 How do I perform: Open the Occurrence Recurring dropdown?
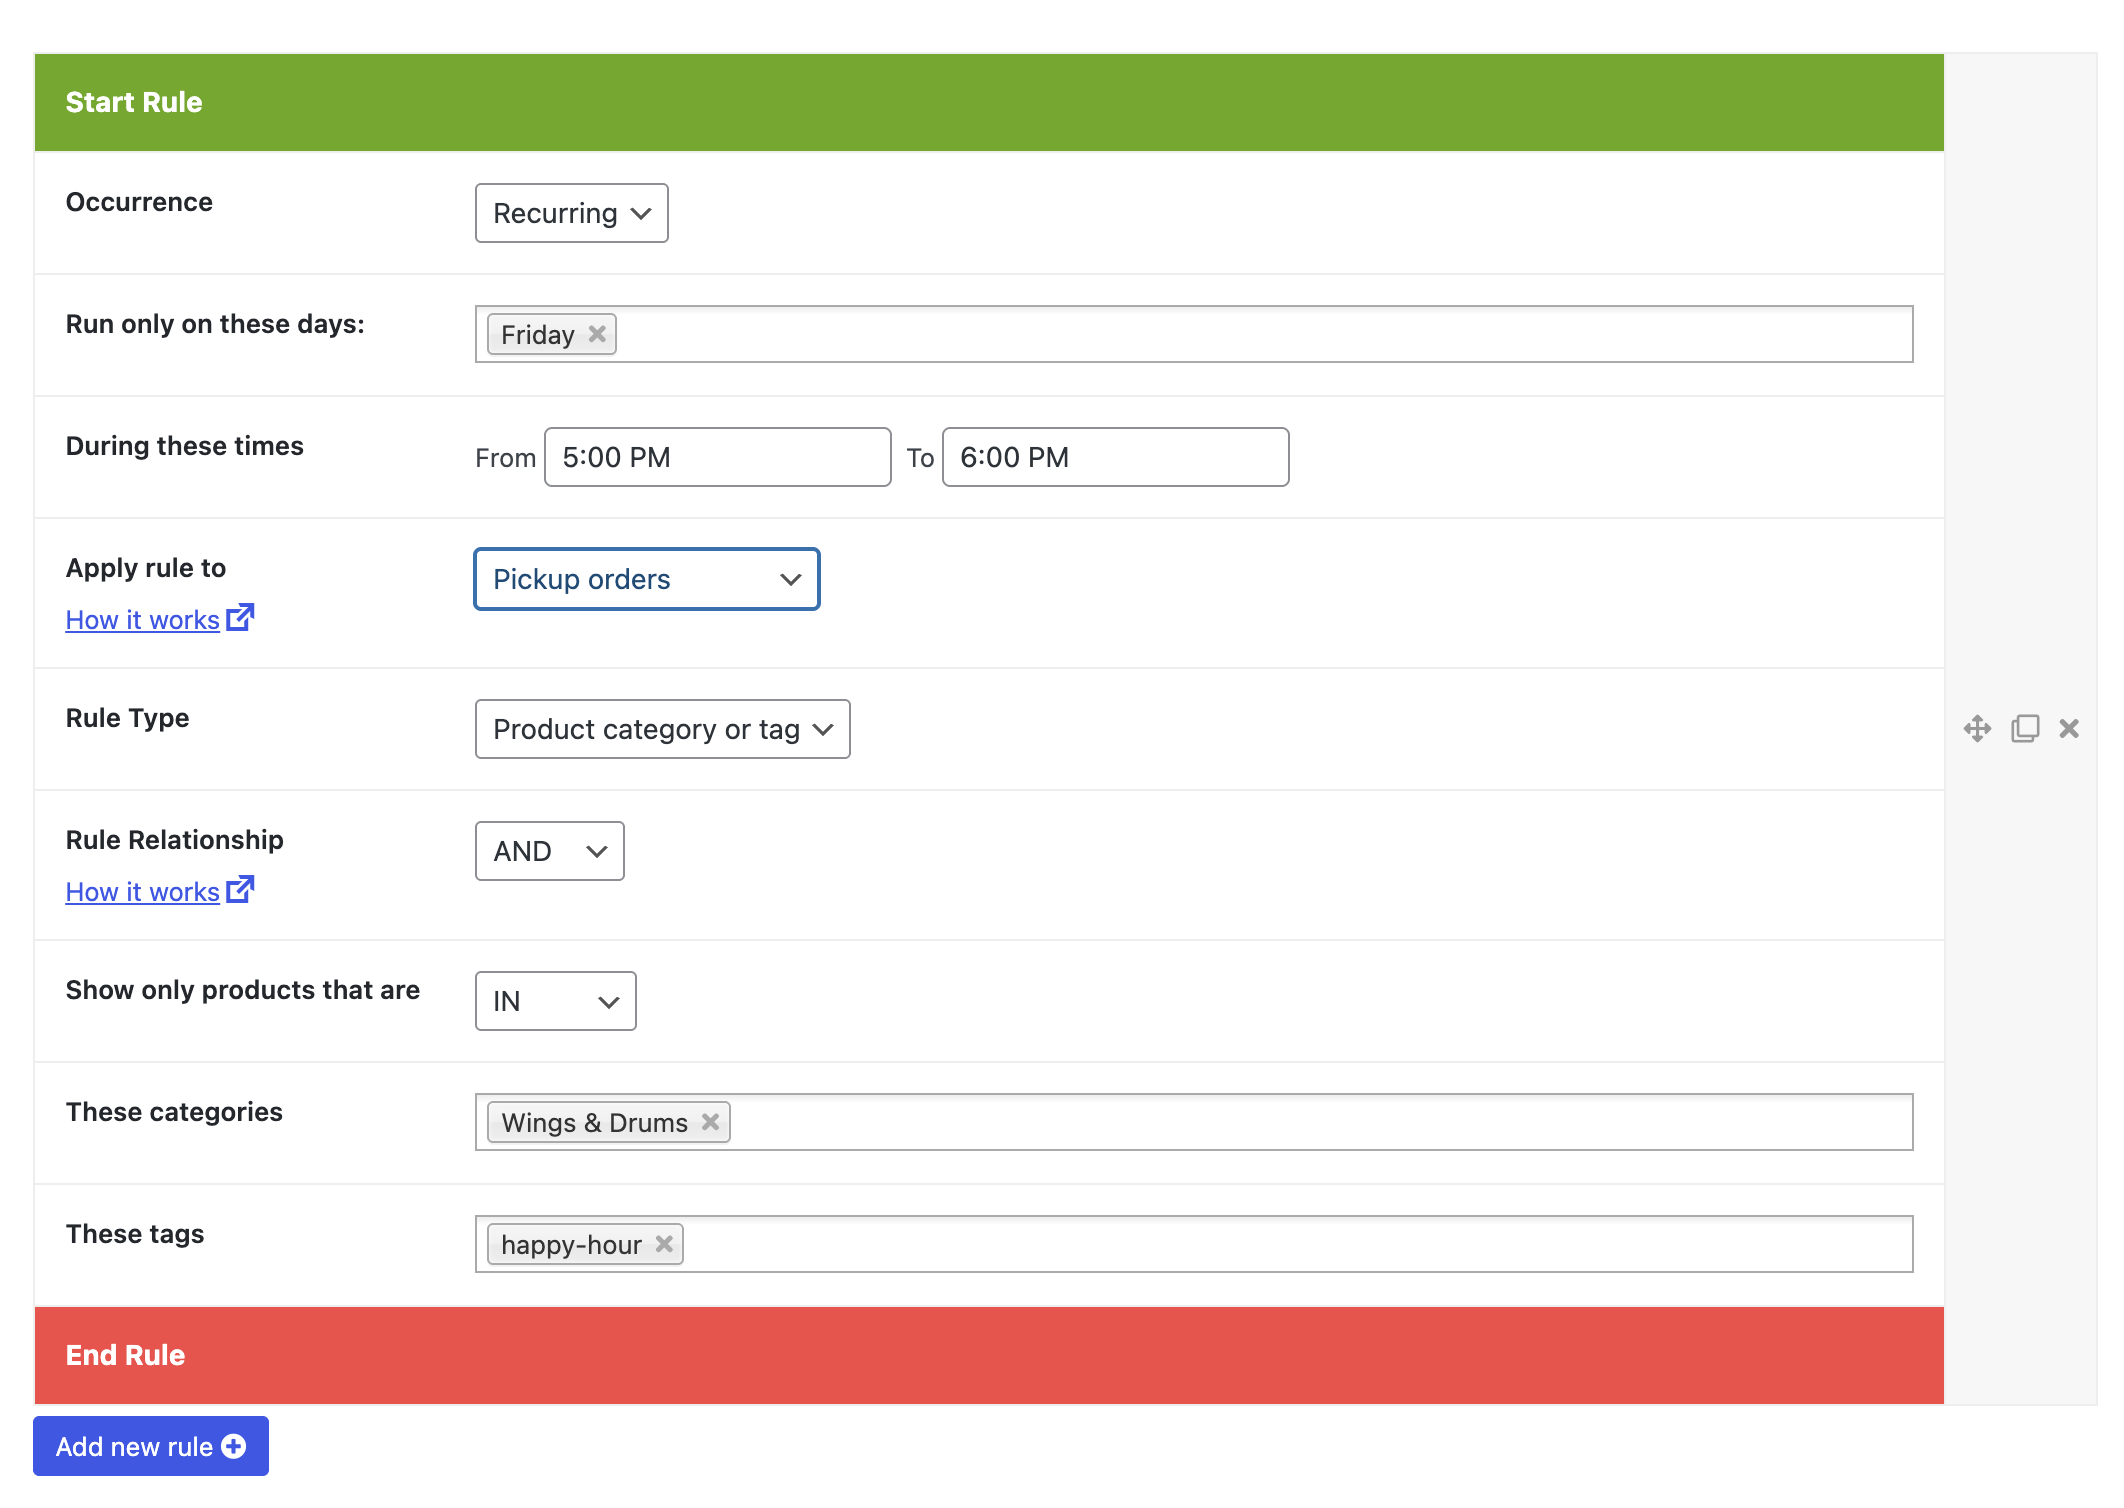571,213
